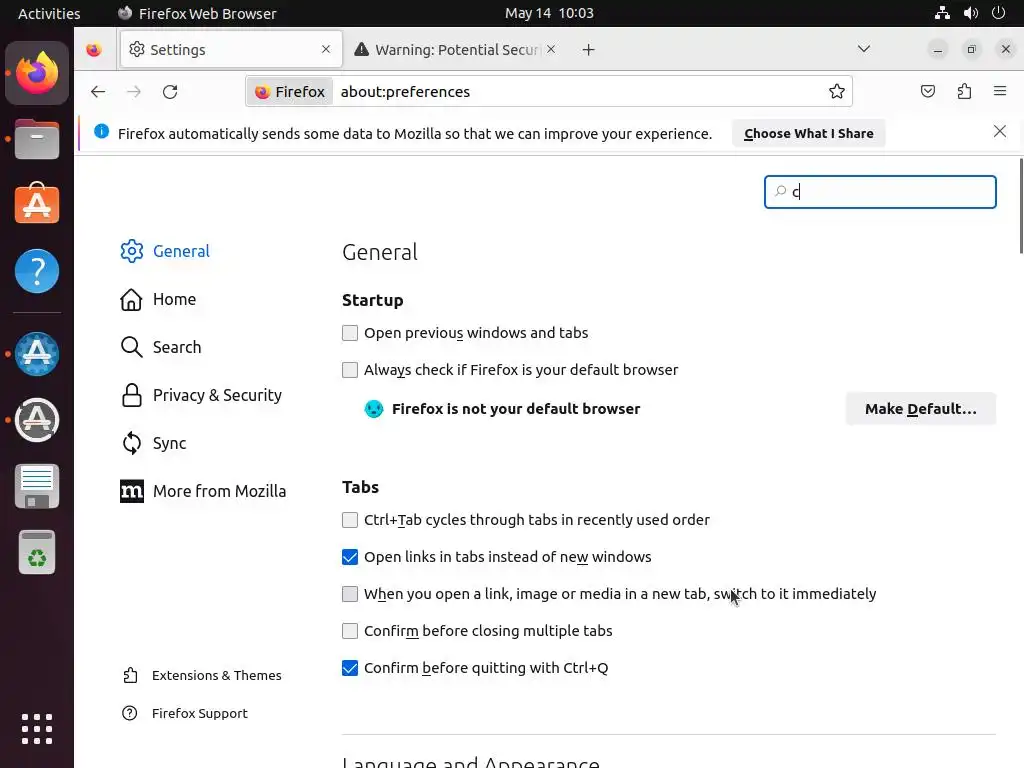The image size is (1024, 768).
Task: Uncheck Open links in tabs option
Action: pyautogui.click(x=350, y=557)
